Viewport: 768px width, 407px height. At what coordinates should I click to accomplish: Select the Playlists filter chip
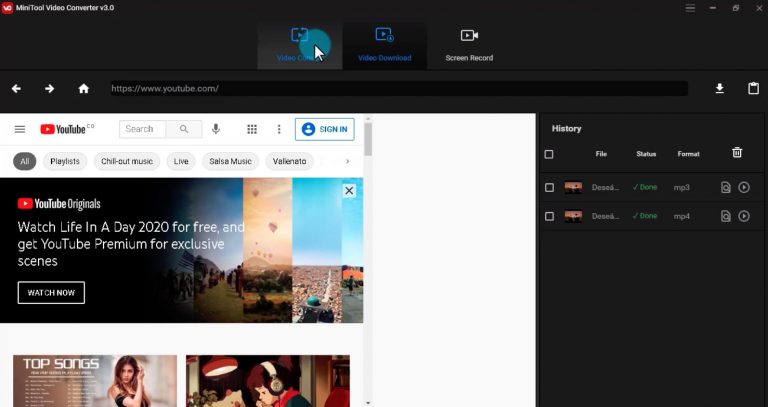point(65,161)
